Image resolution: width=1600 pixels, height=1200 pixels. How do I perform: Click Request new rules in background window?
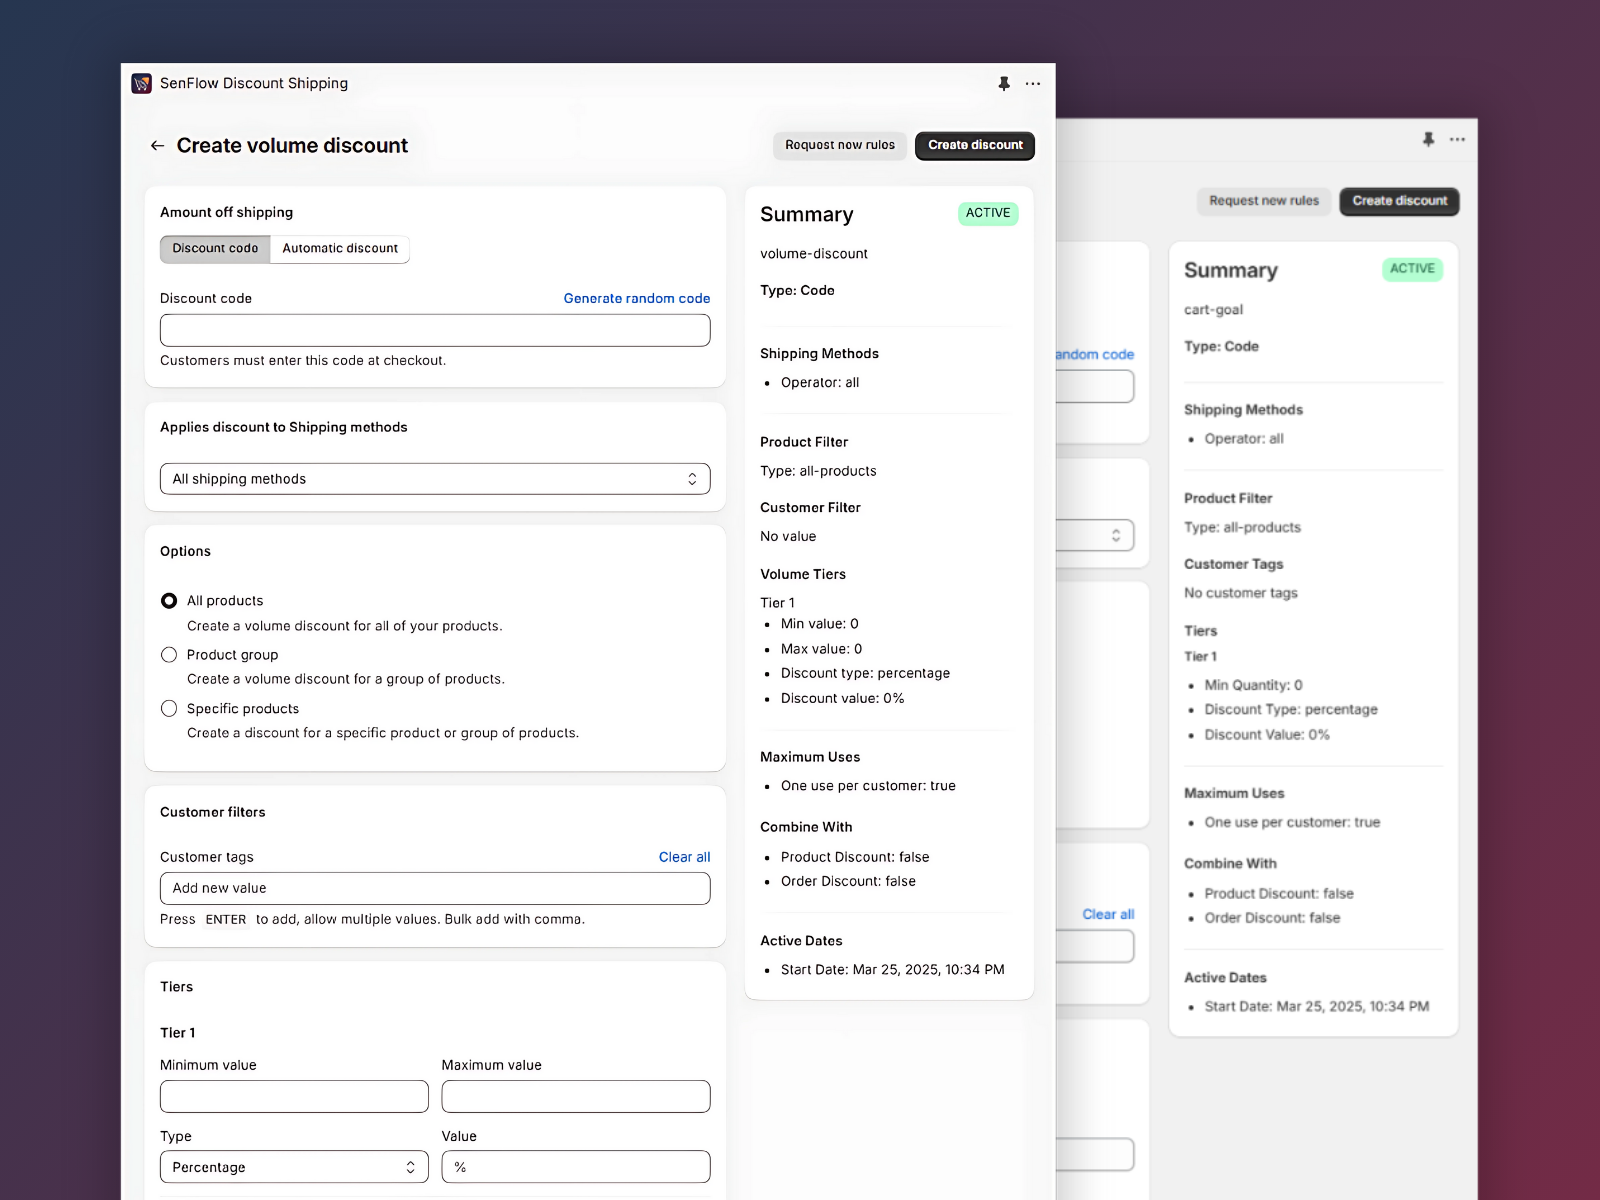pos(1264,201)
